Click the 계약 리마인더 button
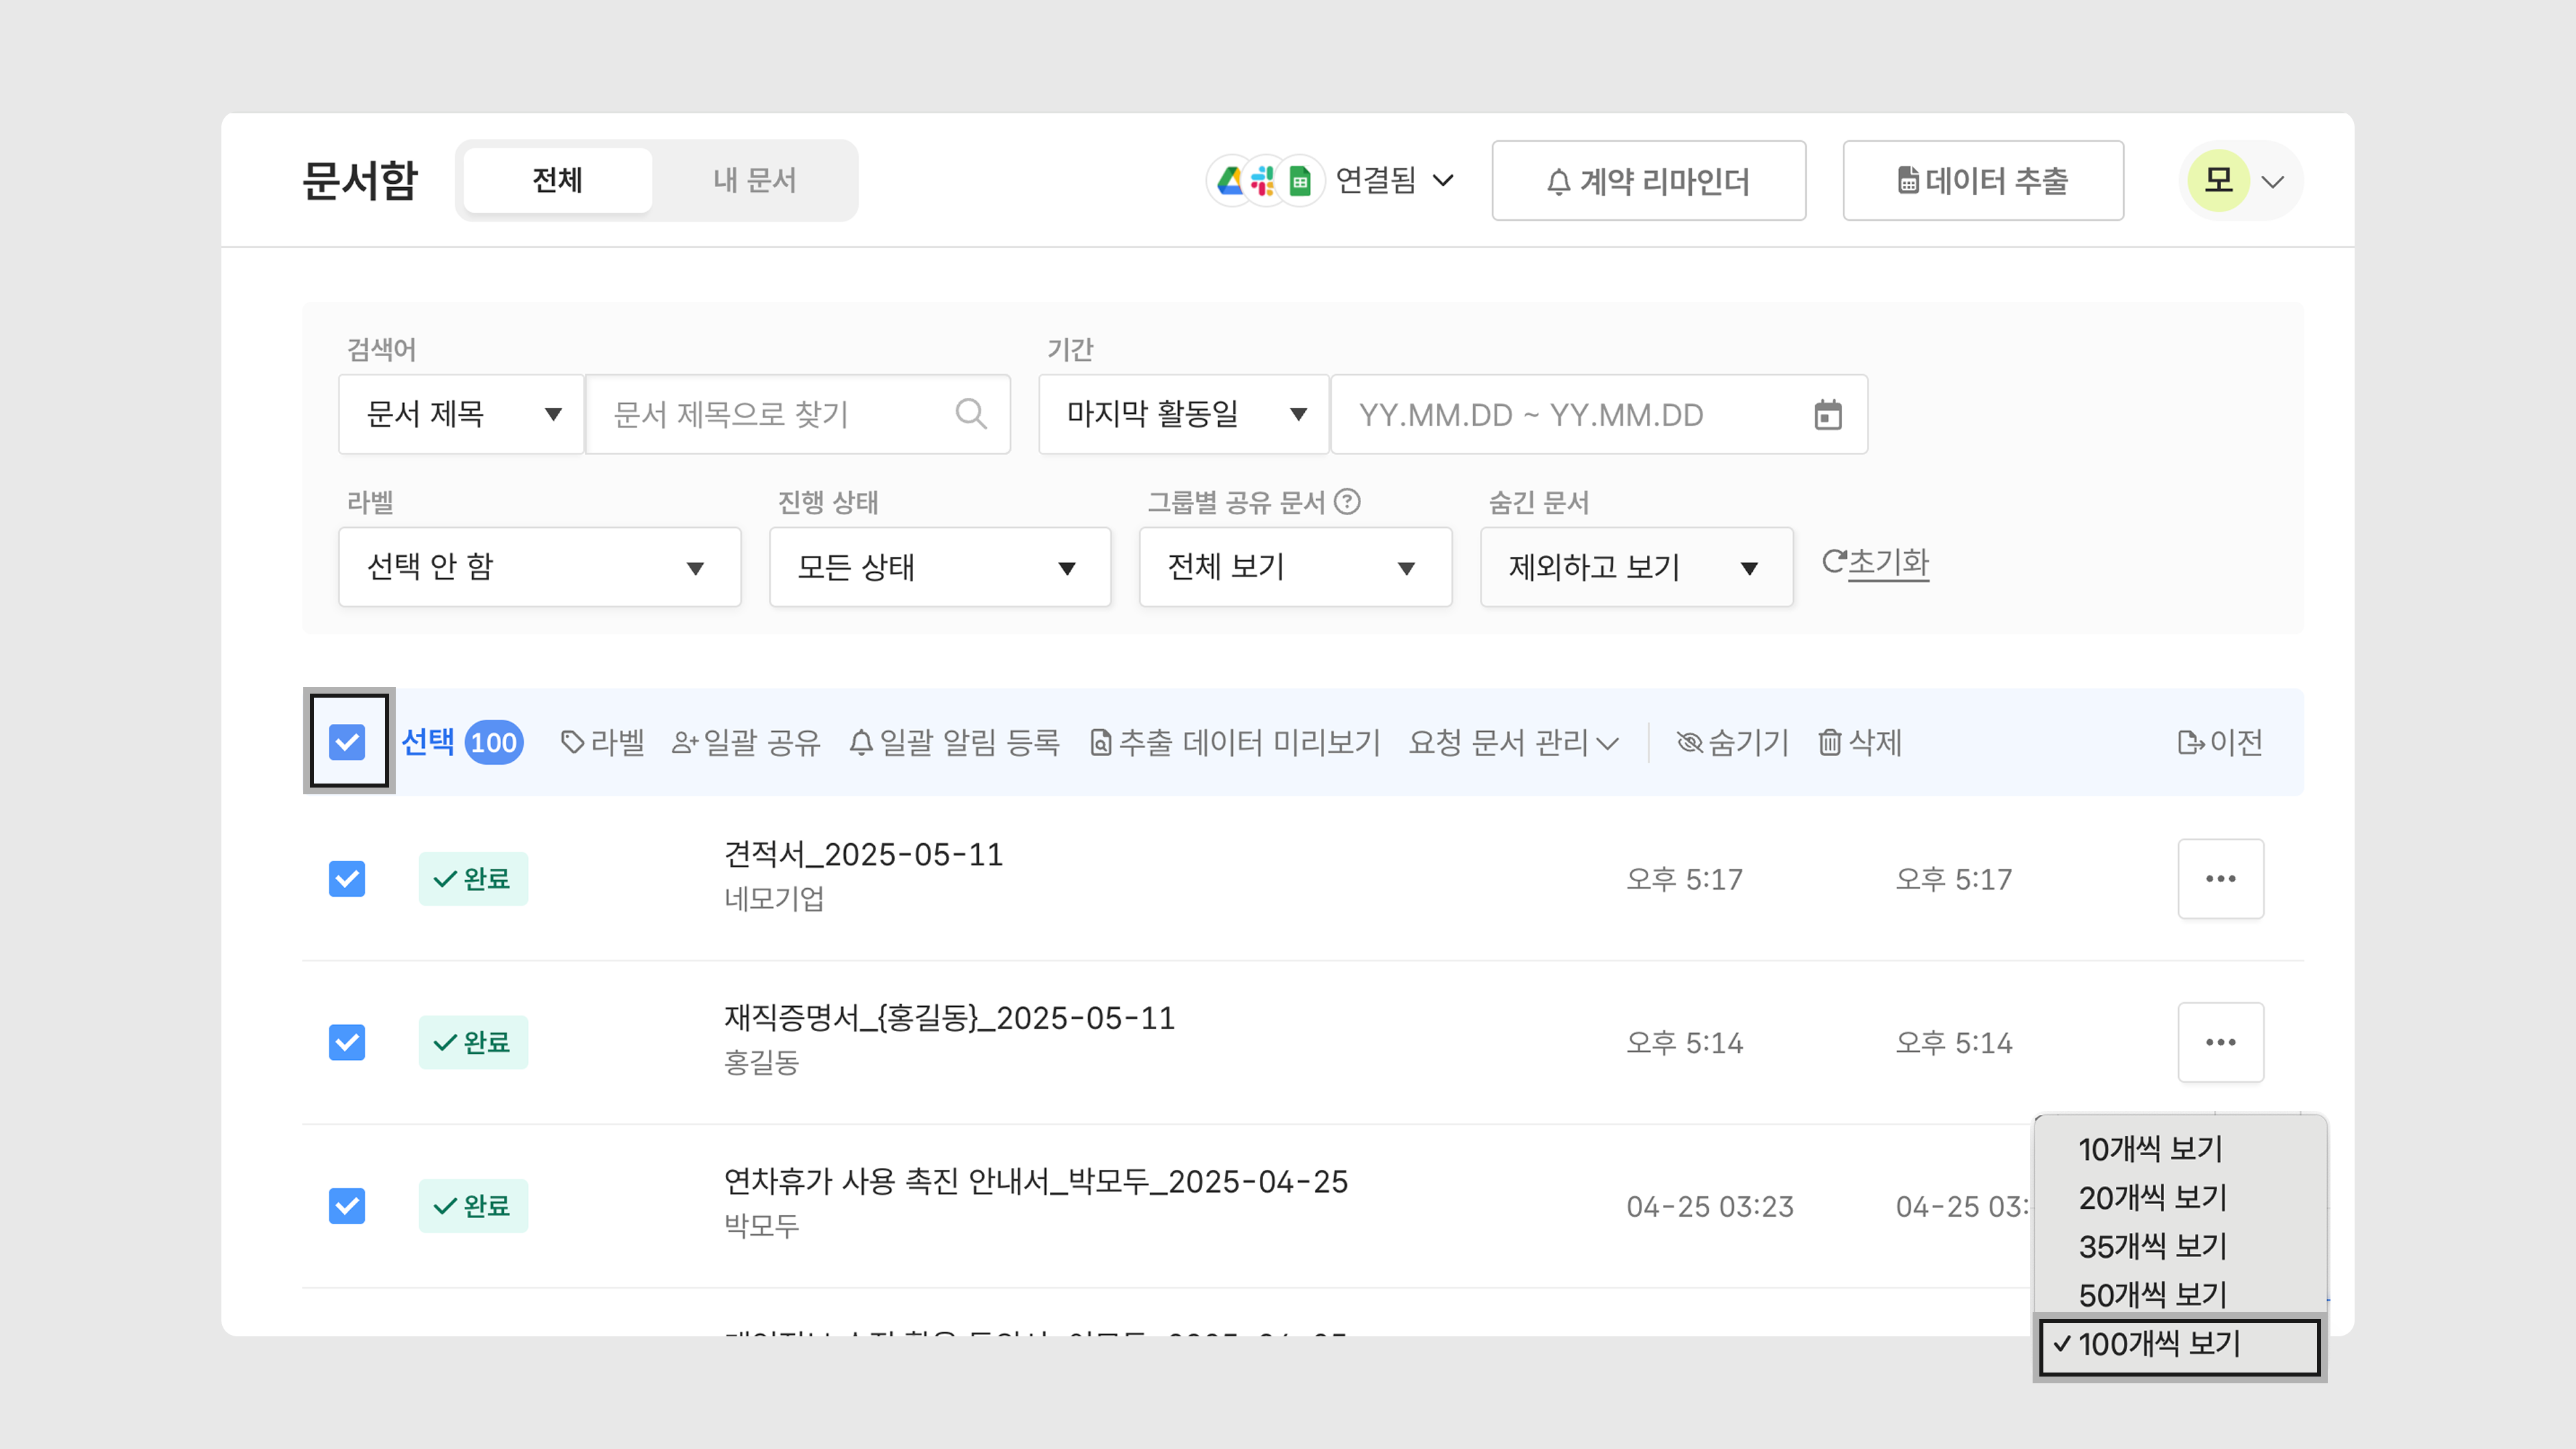The image size is (2576, 1449). point(1648,181)
